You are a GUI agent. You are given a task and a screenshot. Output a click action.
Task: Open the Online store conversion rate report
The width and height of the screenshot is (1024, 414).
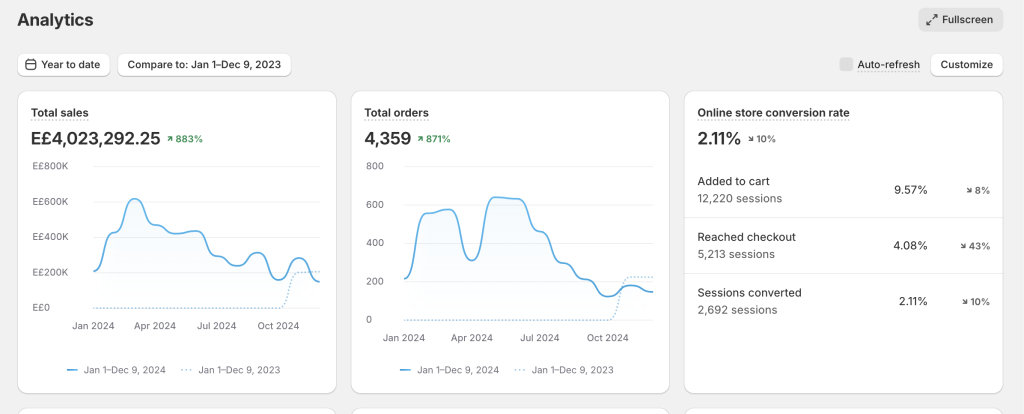773,113
